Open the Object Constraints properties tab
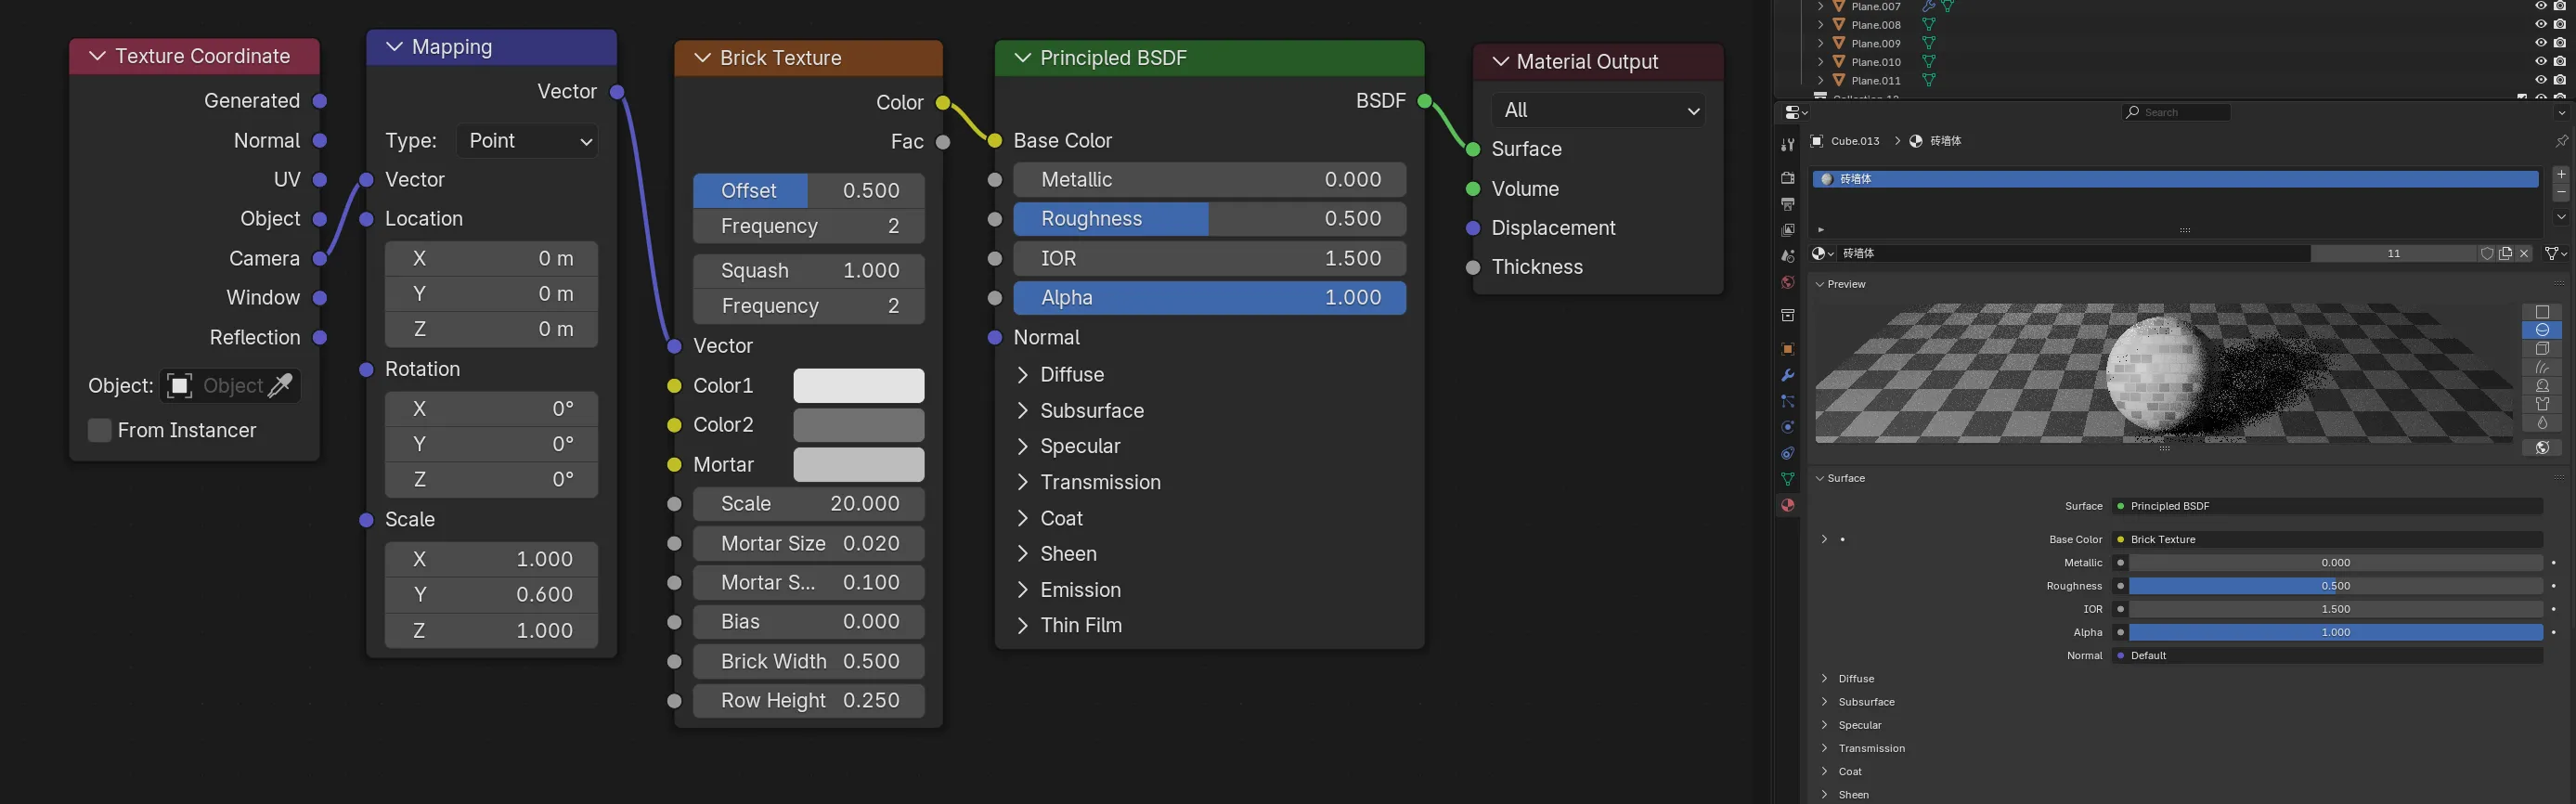The height and width of the screenshot is (804, 2576). (1788, 453)
